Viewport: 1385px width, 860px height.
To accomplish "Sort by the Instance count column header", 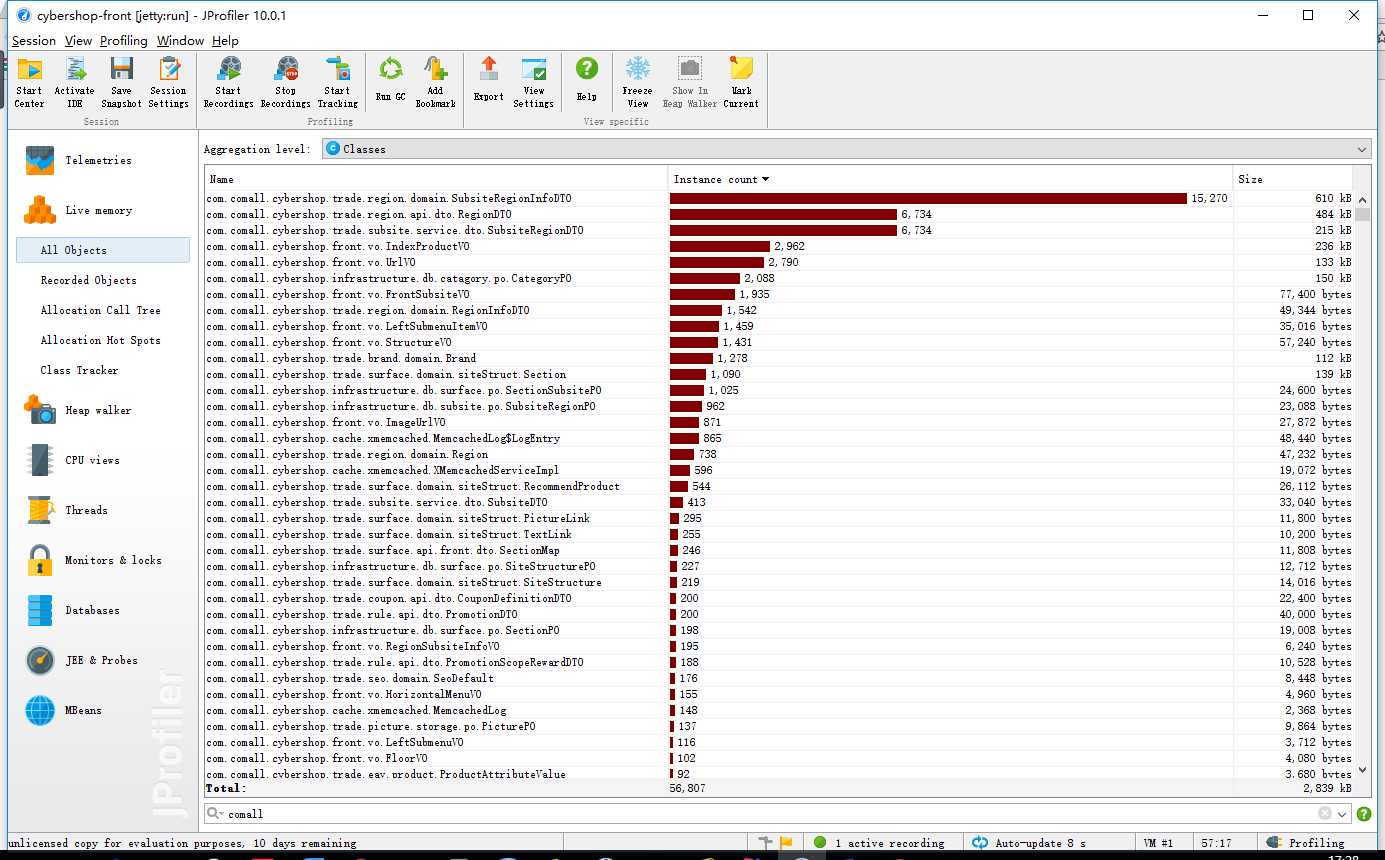I will click(950, 179).
